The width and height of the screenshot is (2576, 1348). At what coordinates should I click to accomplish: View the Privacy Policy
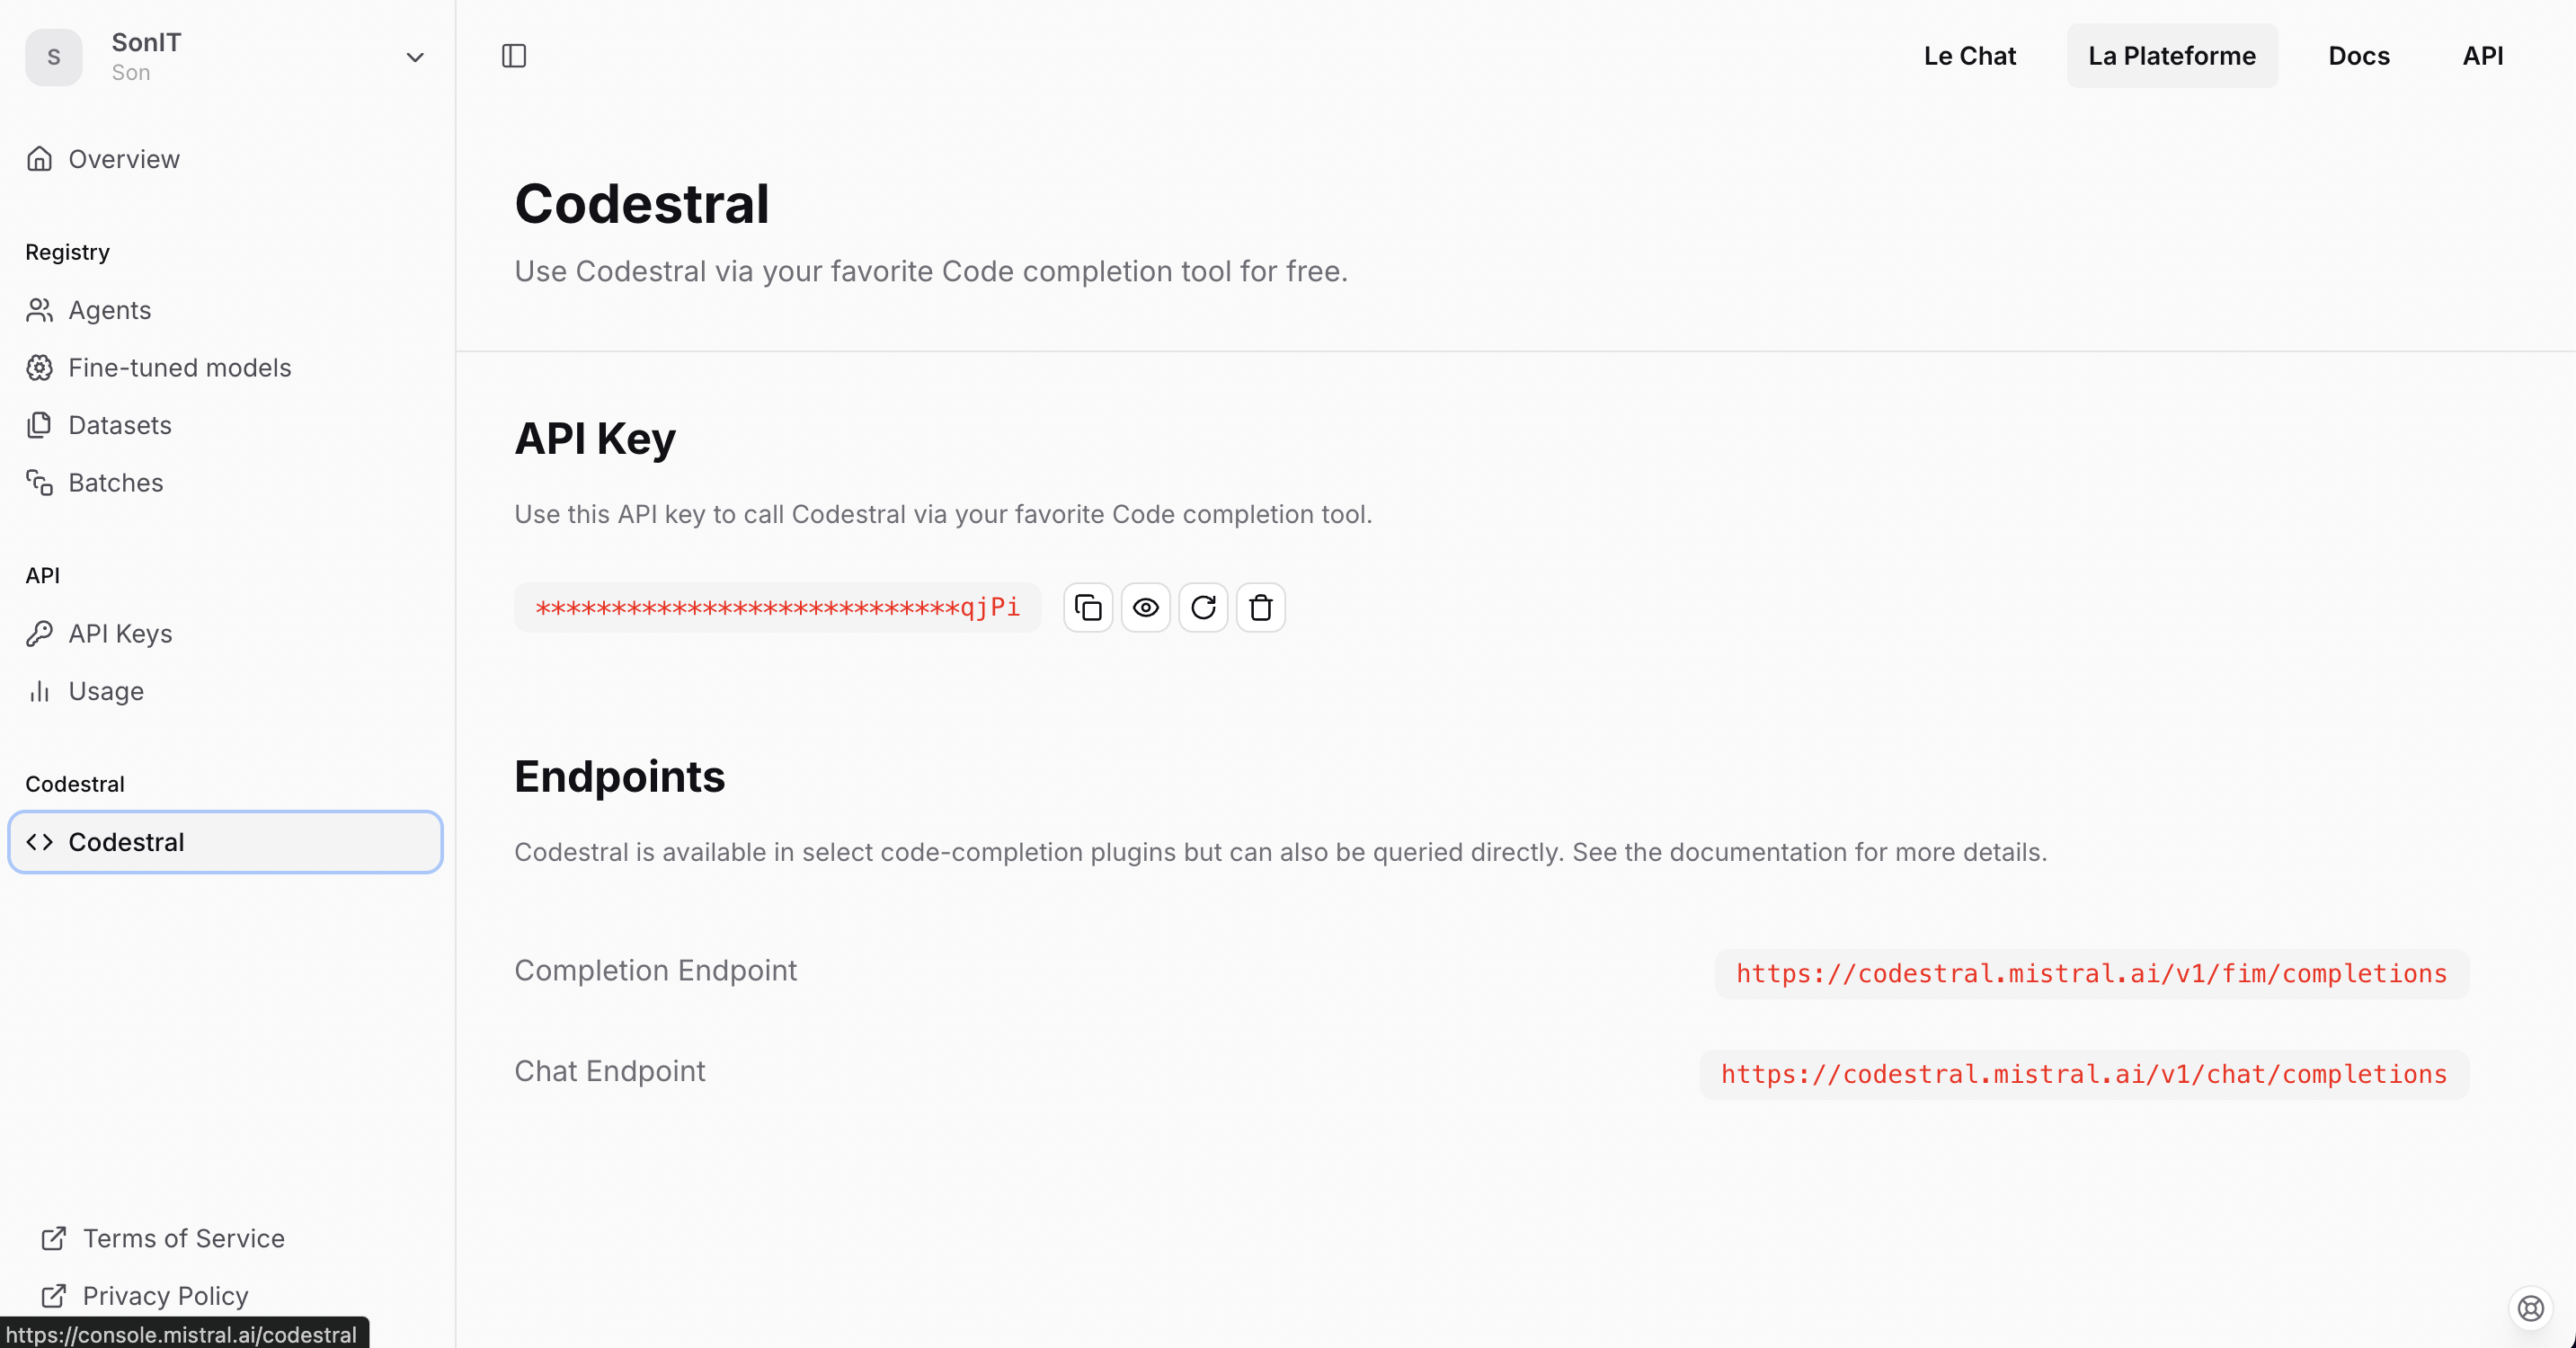point(166,1295)
